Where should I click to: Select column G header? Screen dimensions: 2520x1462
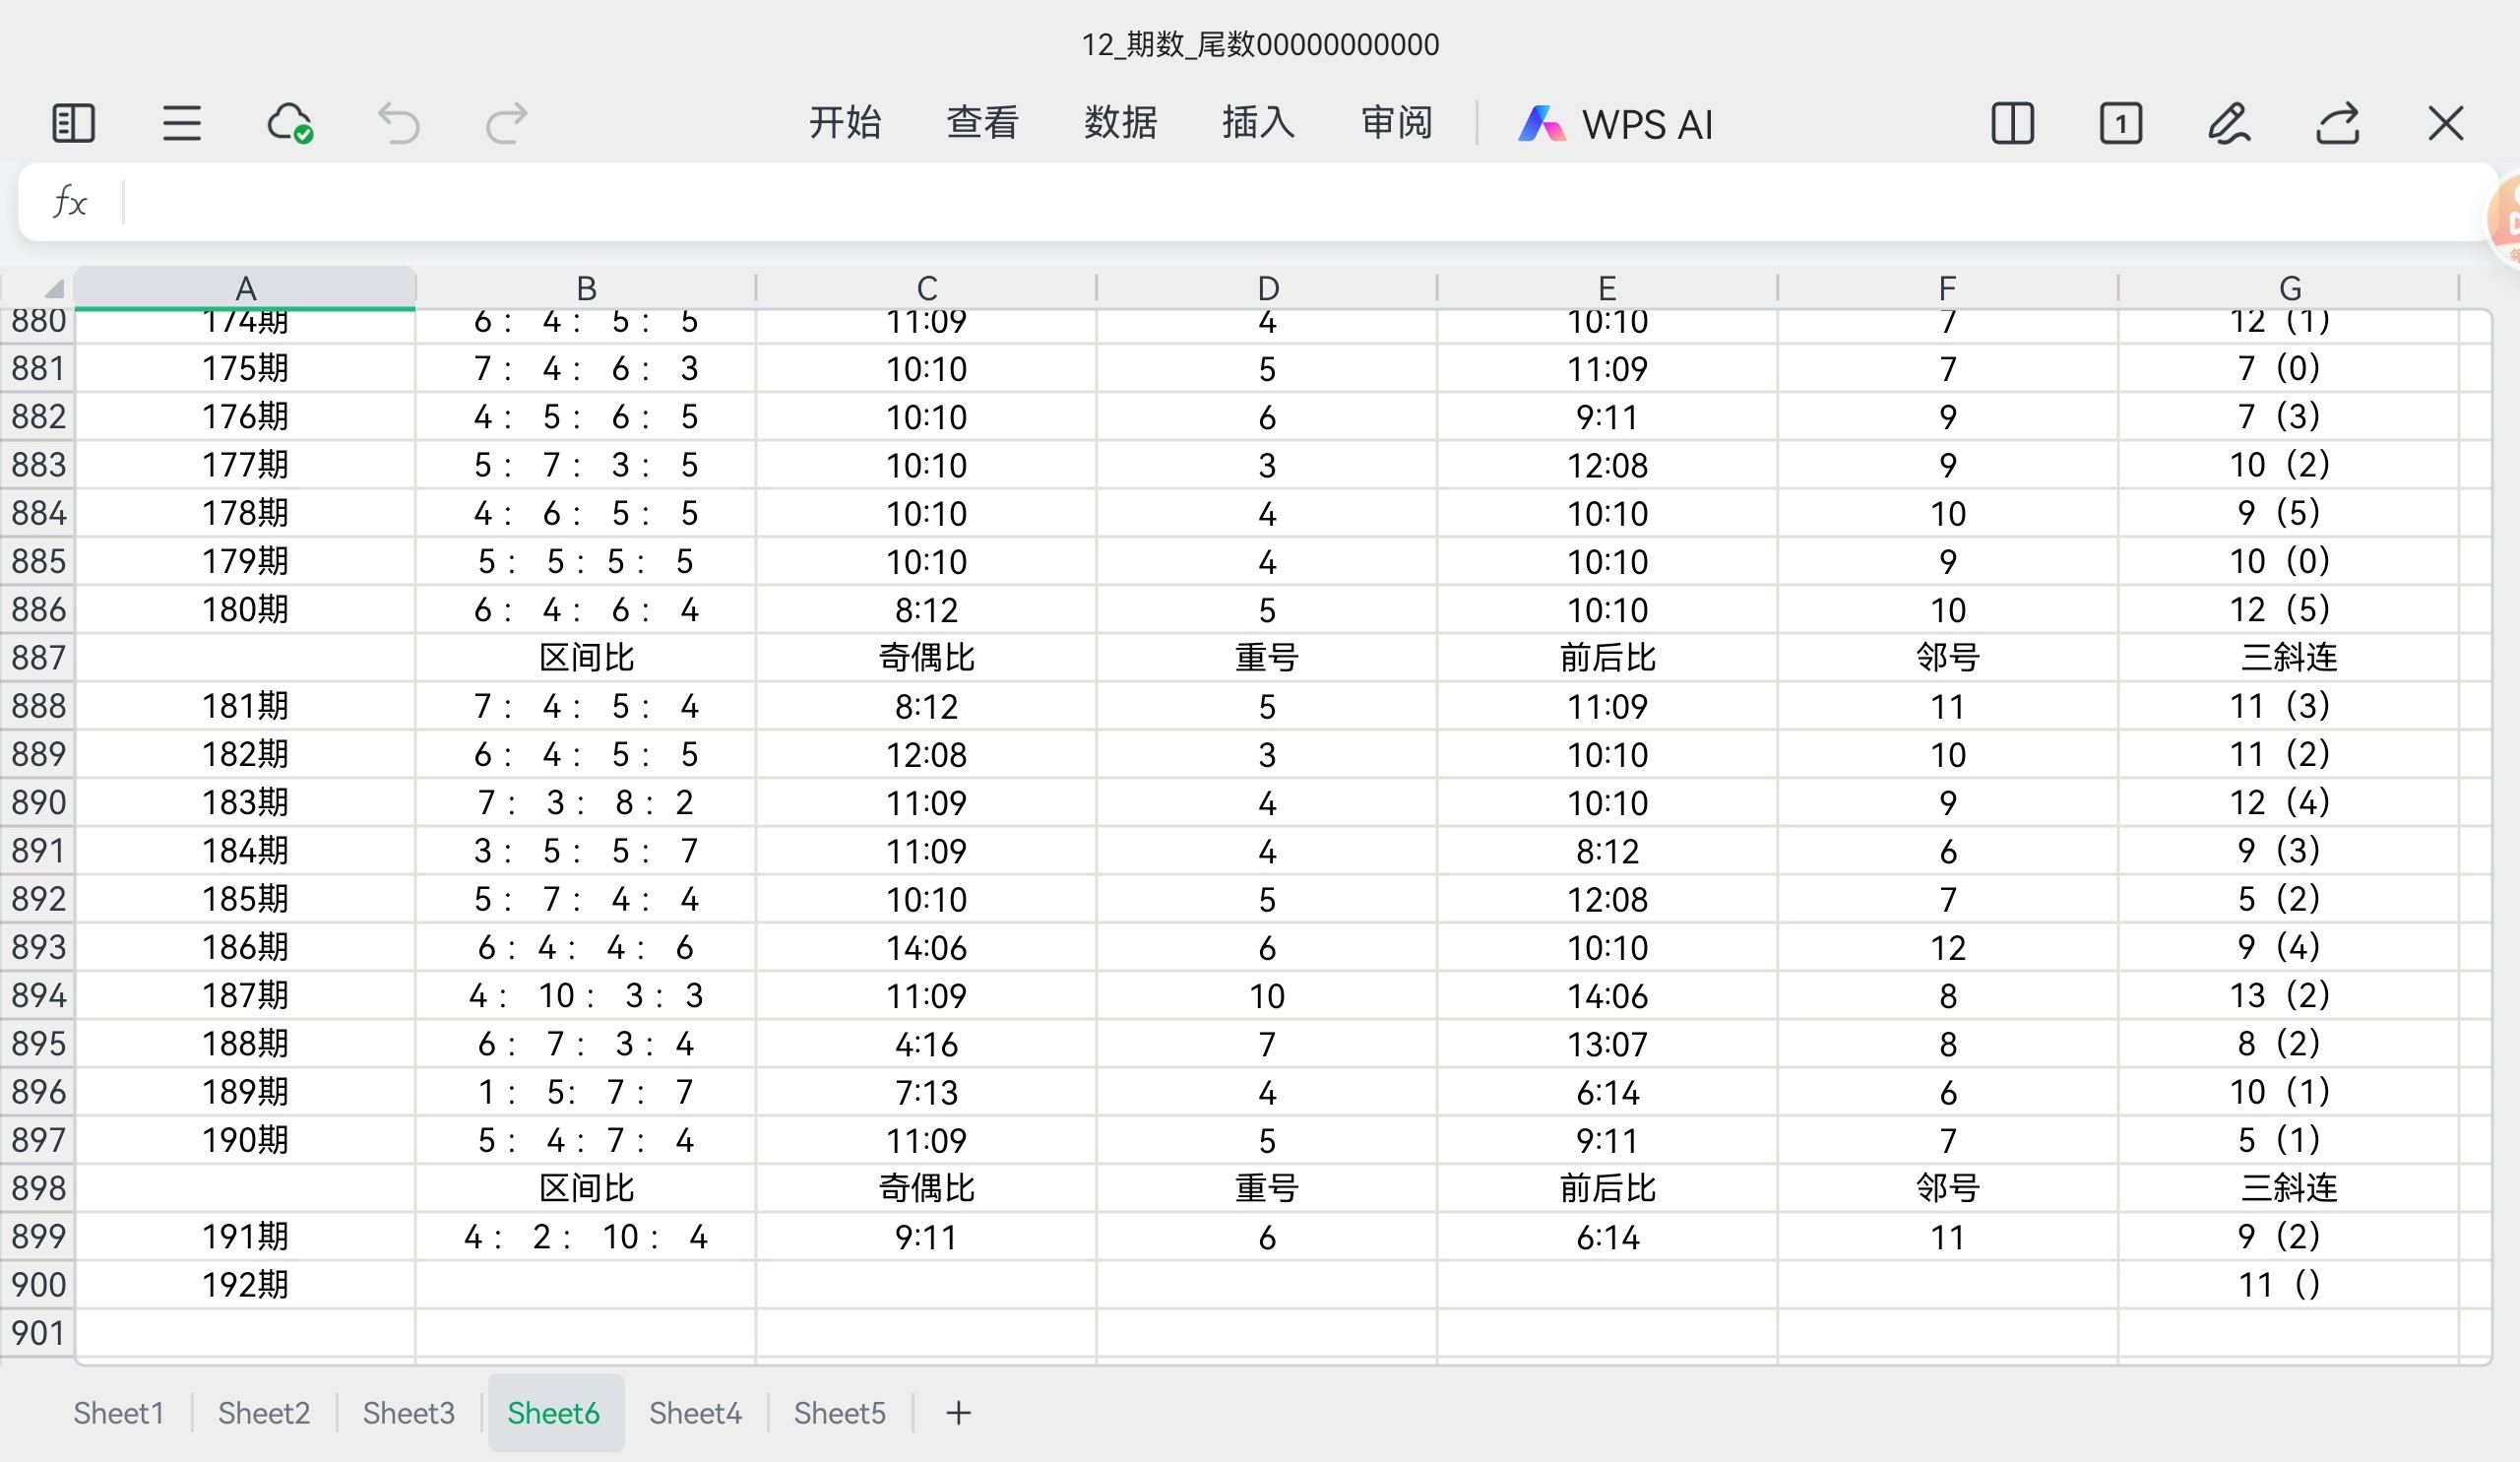(2289, 288)
